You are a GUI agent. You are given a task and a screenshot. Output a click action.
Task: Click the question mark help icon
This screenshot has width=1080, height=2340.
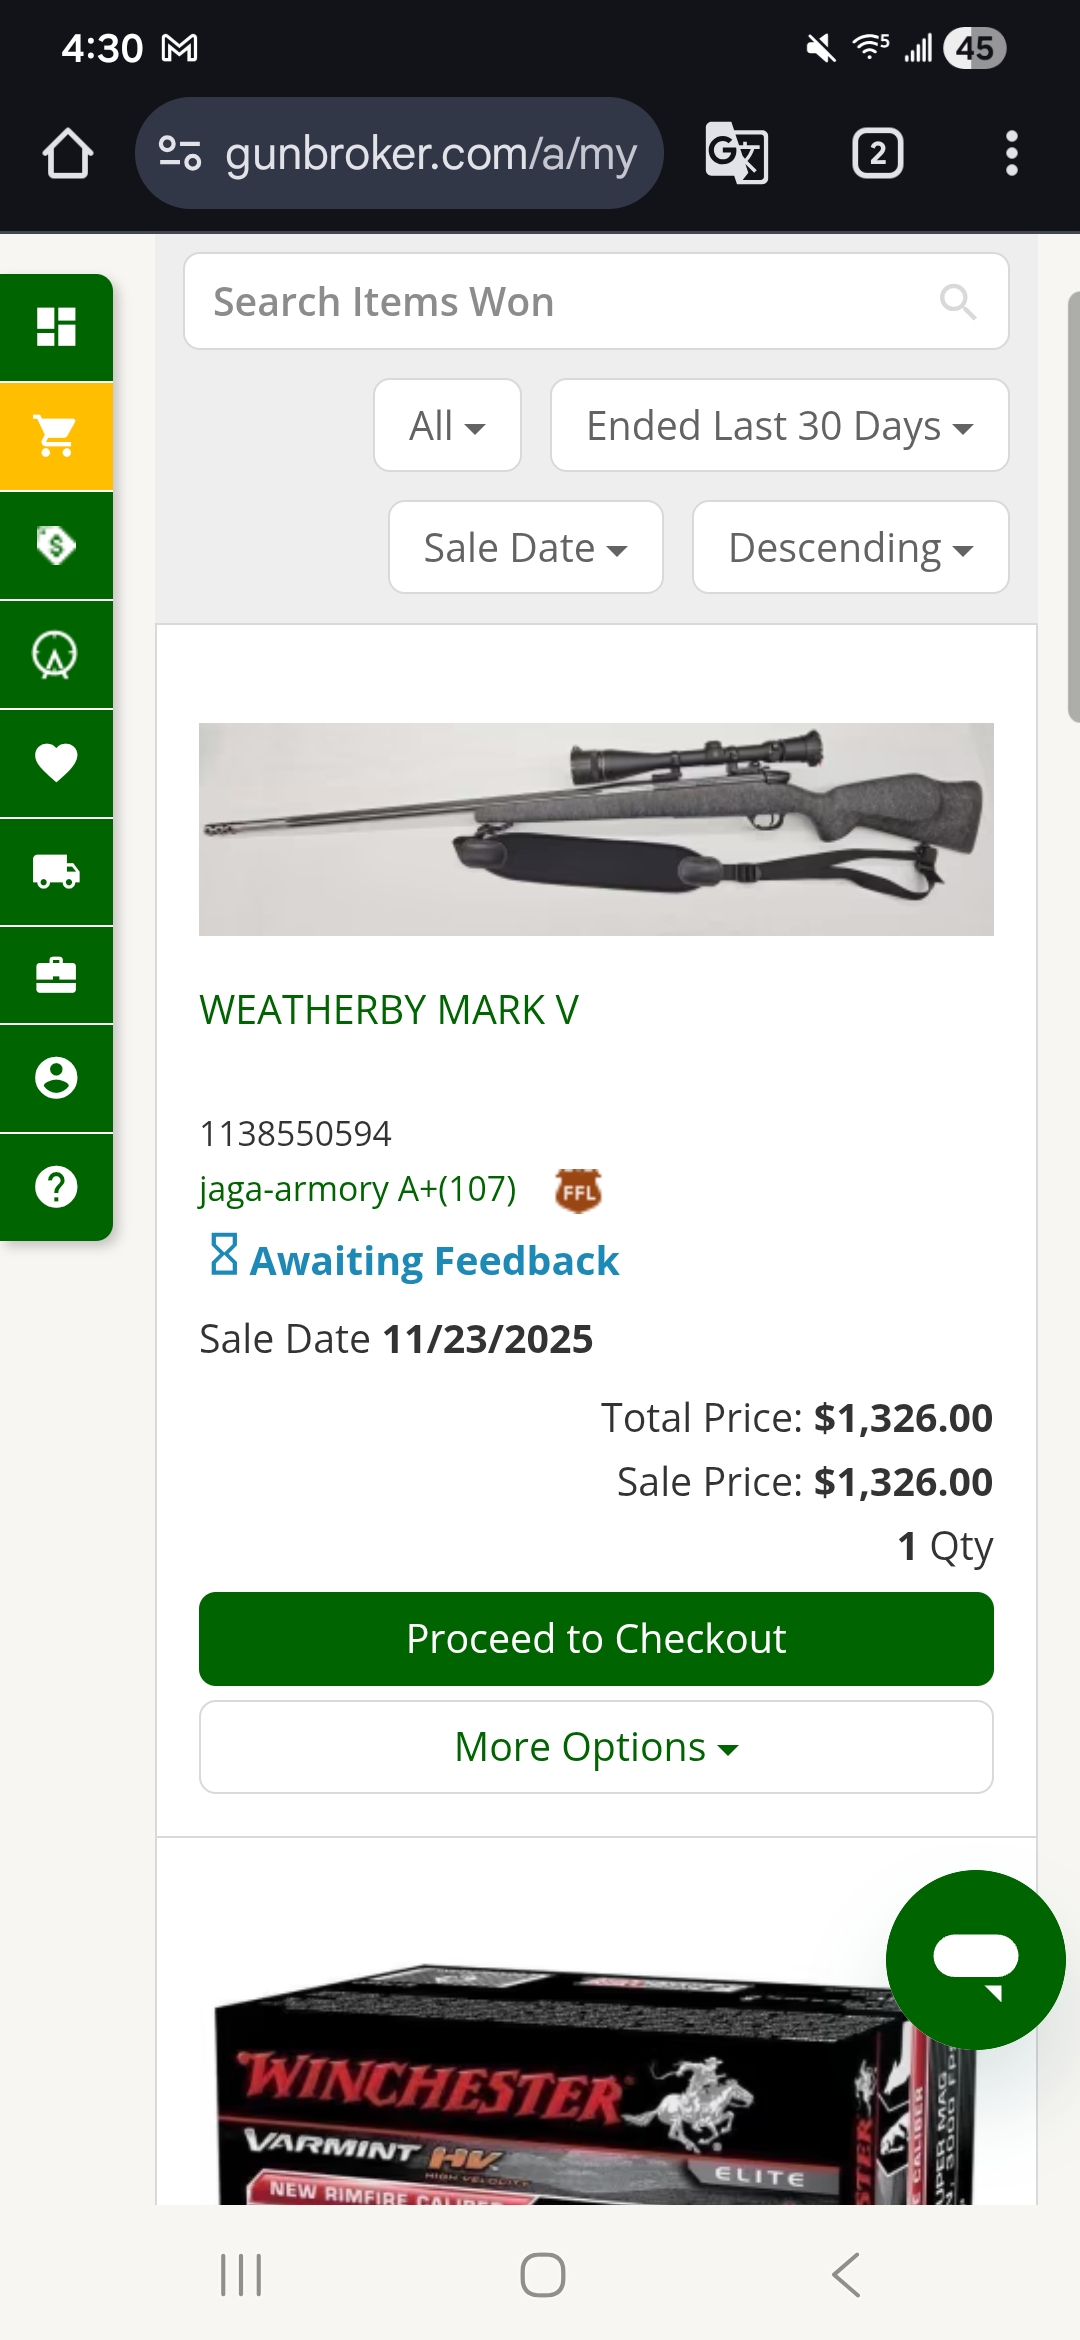click(x=56, y=1187)
